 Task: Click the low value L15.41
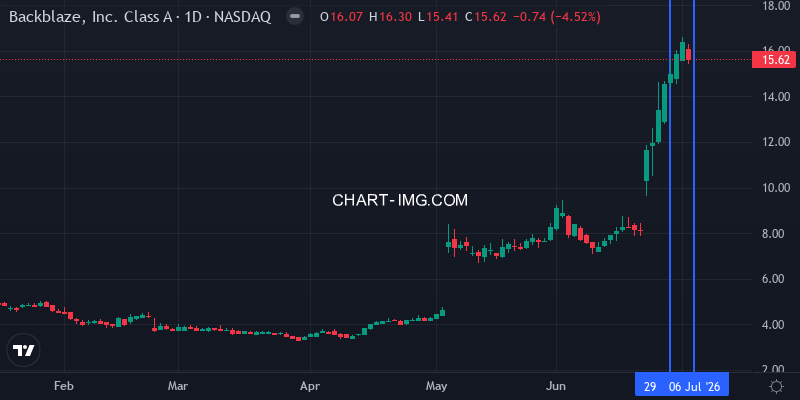(x=438, y=17)
